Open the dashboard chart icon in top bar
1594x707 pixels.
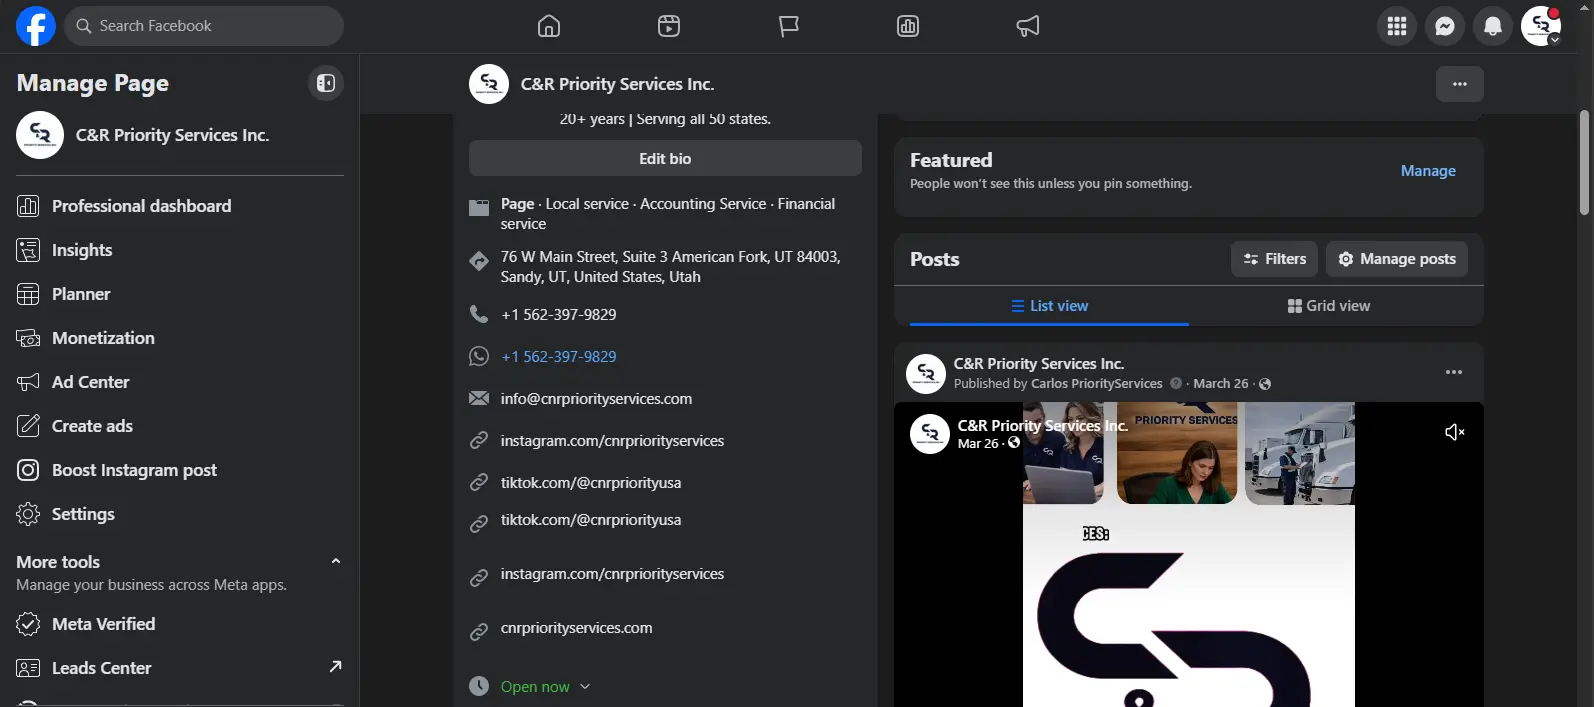(908, 26)
